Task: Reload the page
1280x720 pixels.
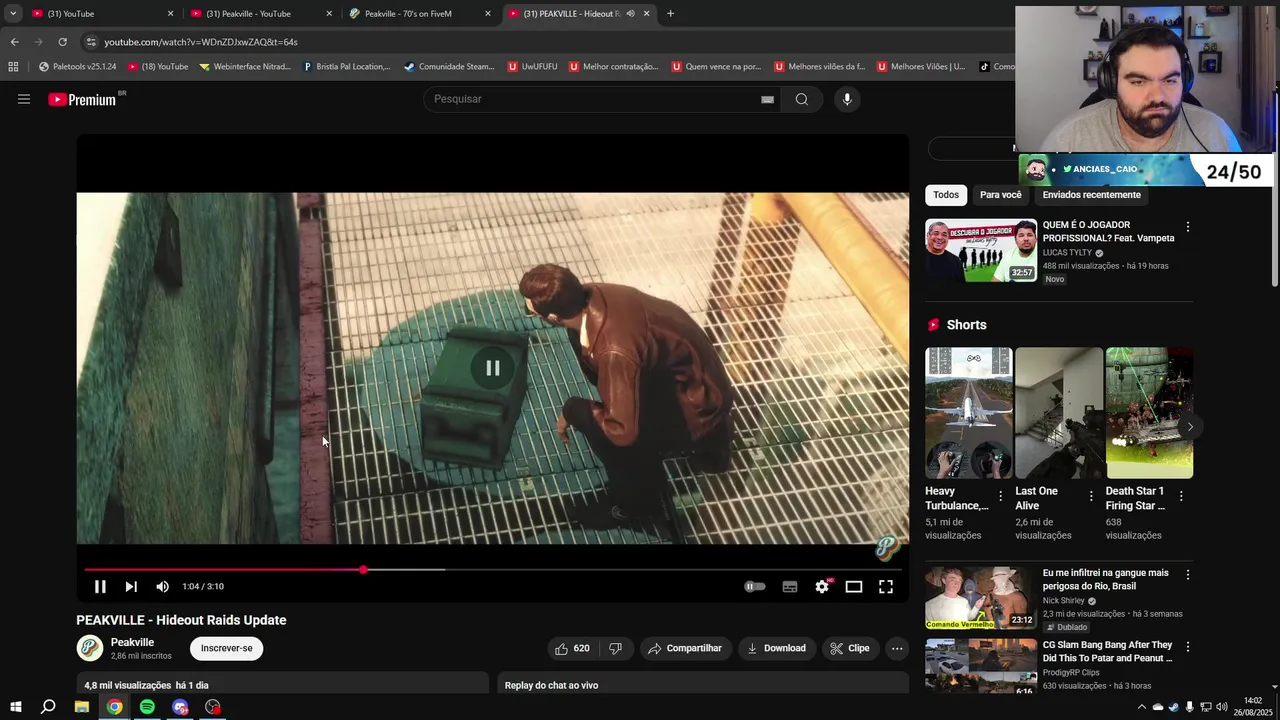Action: click(x=62, y=42)
